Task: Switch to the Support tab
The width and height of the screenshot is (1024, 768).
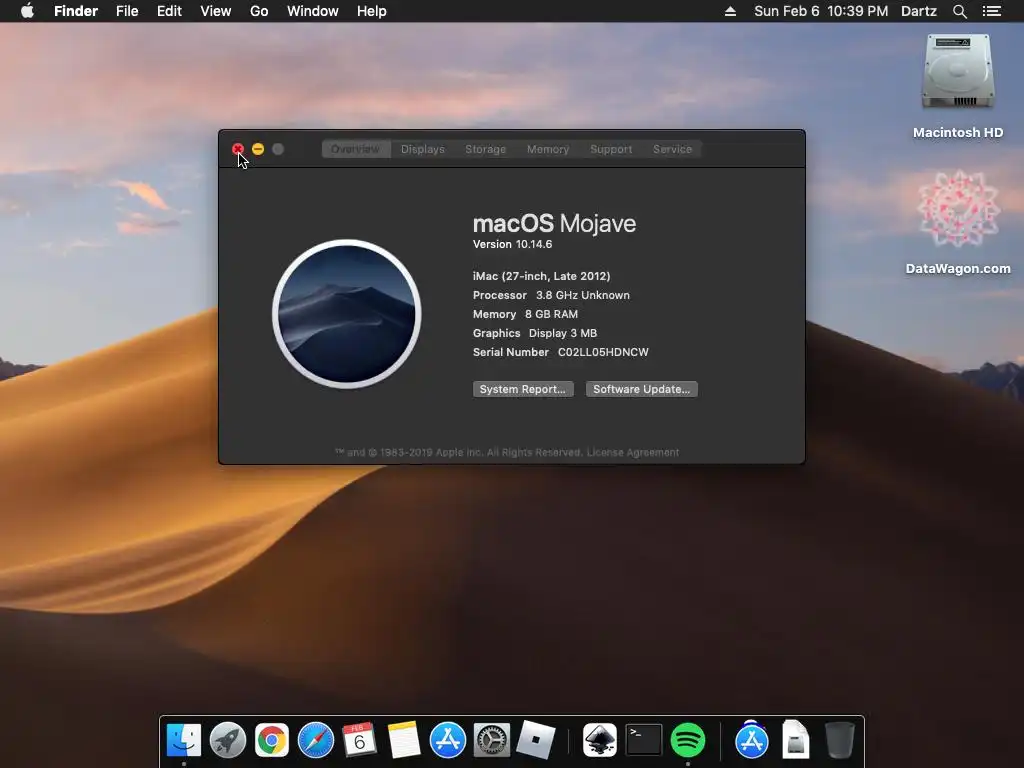Action: [611, 149]
